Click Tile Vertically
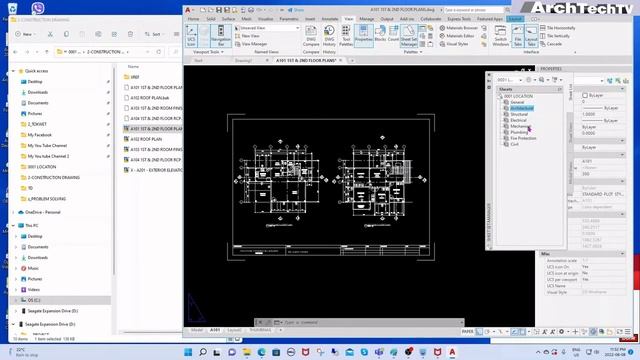Screen dimensions: 640x360 555,36
